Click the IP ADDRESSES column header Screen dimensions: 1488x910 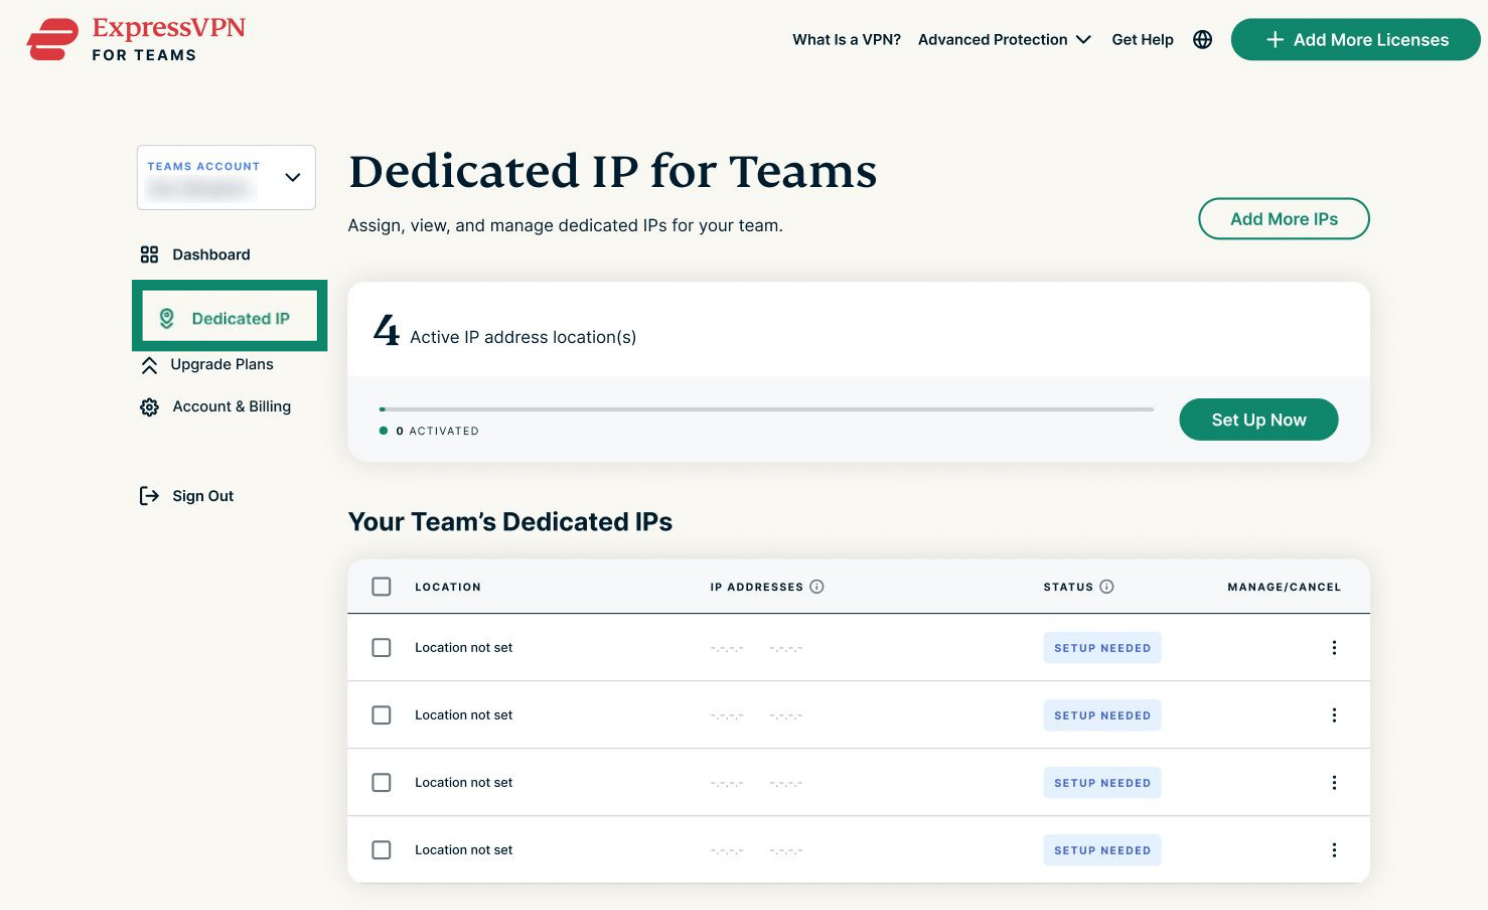[757, 587]
